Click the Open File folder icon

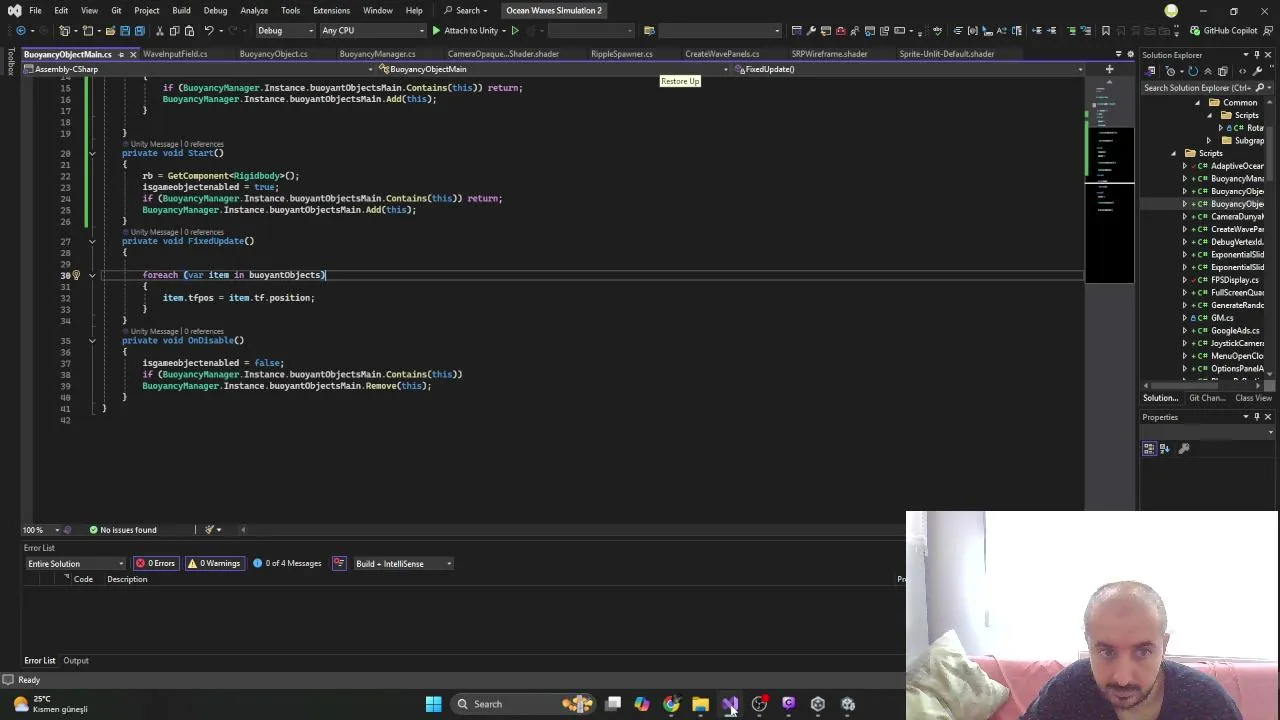110,30
